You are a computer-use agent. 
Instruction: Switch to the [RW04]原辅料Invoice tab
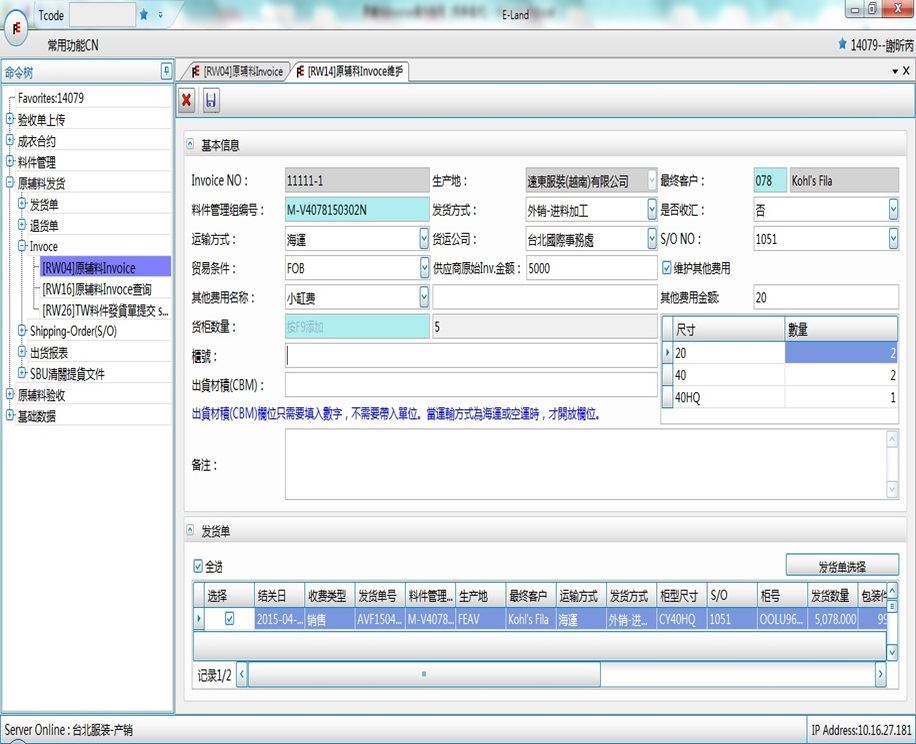click(238, 71)
